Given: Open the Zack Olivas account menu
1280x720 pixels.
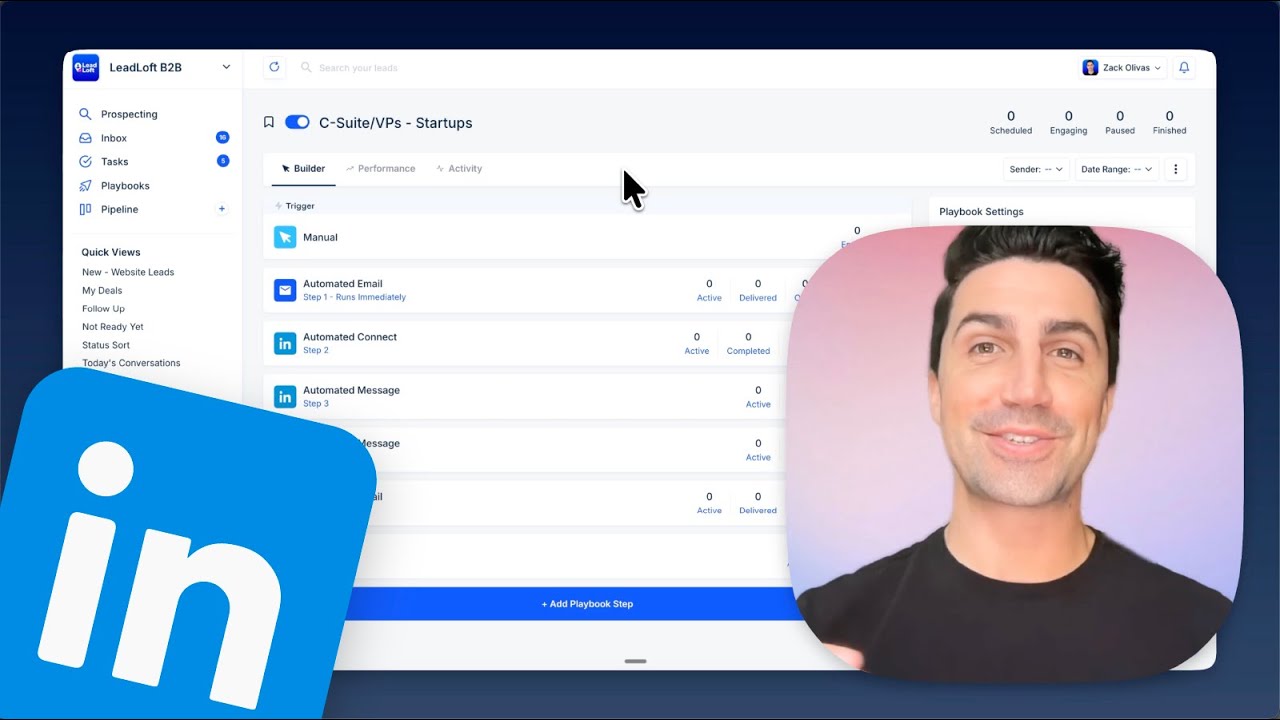Looking at the screenshot, I should tap(1122, 67).
